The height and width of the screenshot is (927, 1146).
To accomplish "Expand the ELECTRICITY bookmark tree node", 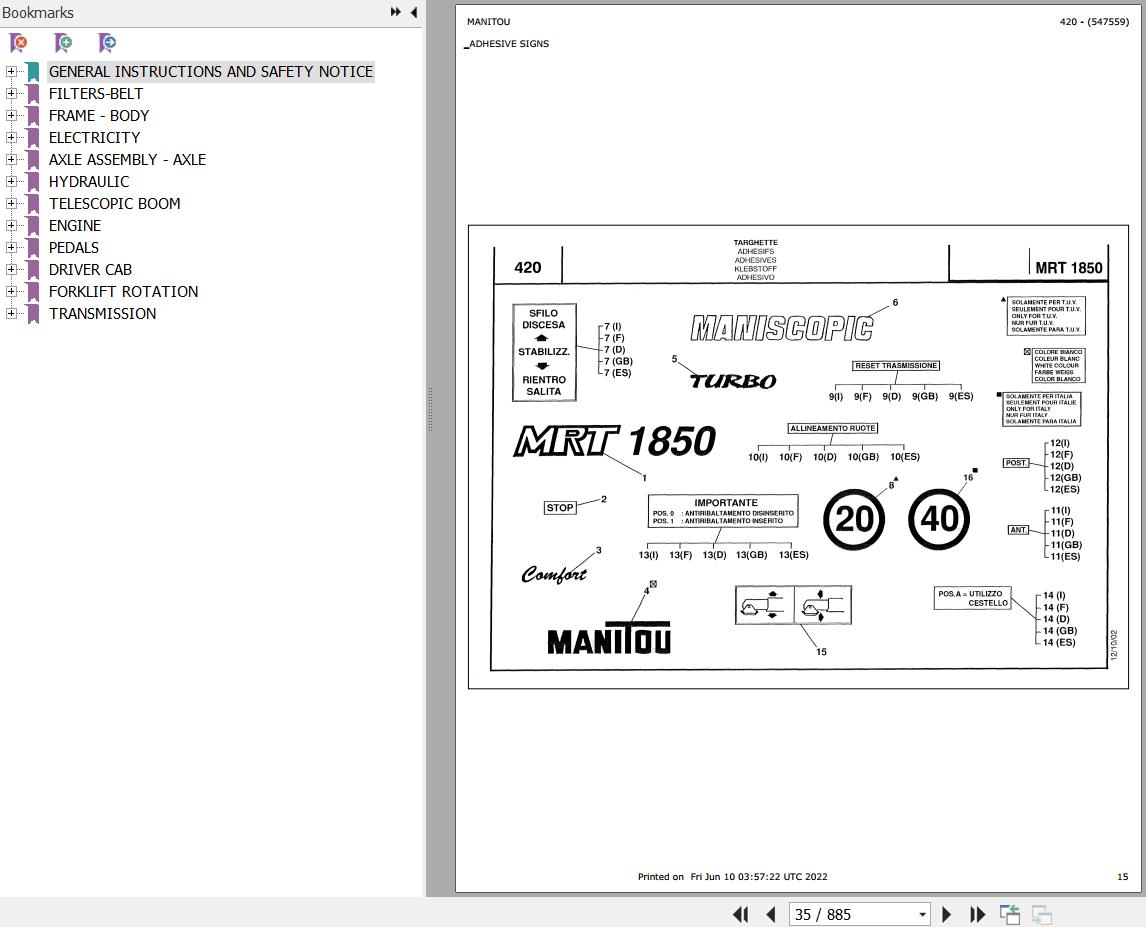I will pyautogui.click(x=10, y=137).
